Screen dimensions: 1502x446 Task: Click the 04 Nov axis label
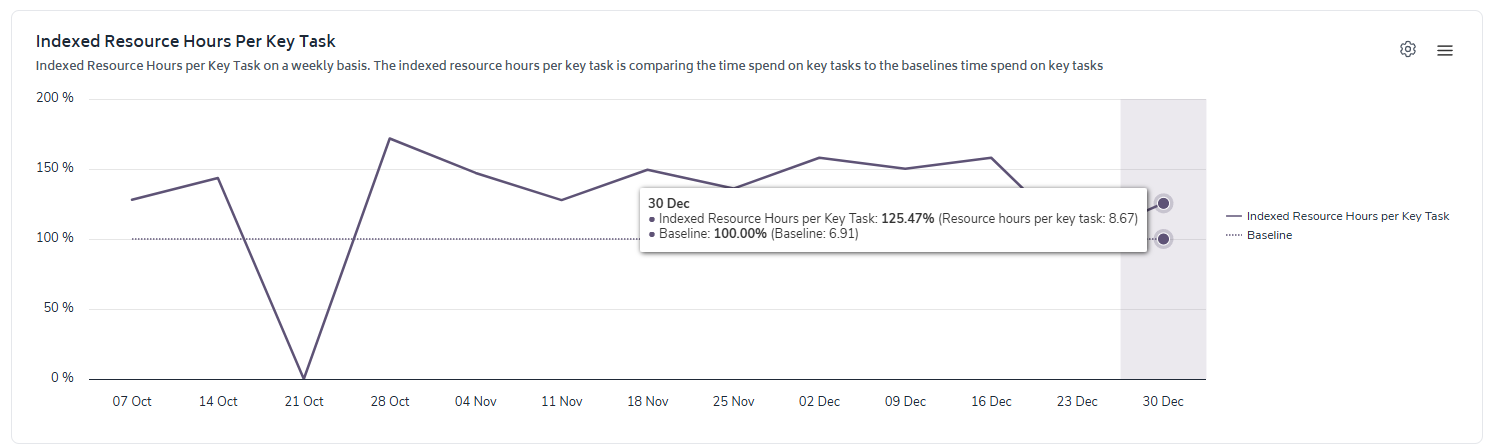coord(476,401)
